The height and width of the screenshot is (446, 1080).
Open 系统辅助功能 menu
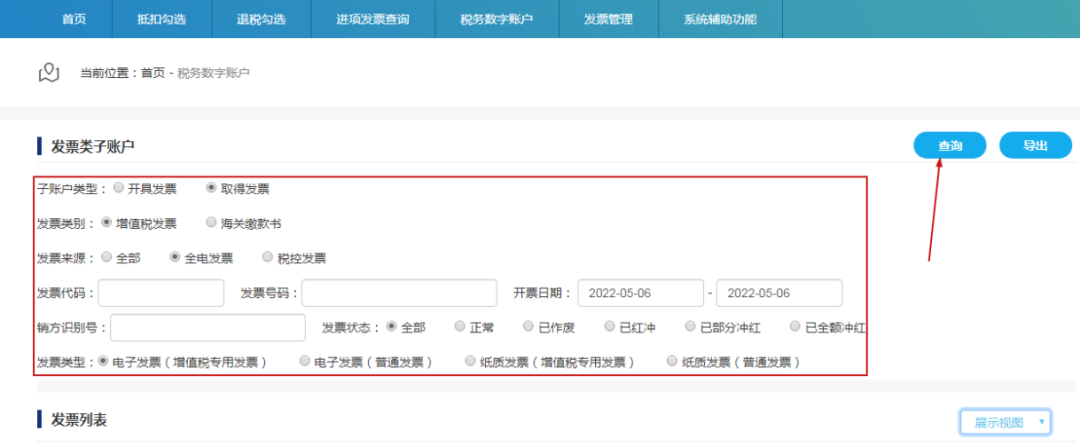720,19
